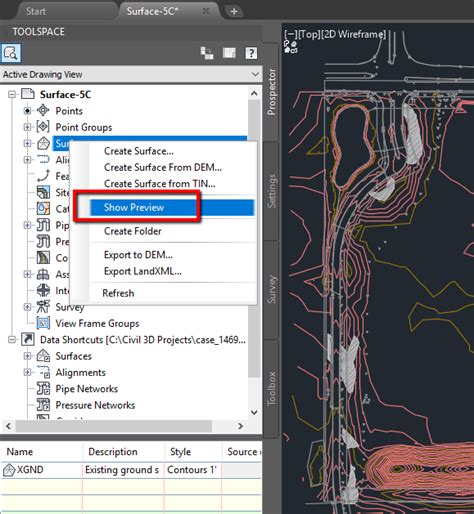Click the Points node icon

click(43, 110)
